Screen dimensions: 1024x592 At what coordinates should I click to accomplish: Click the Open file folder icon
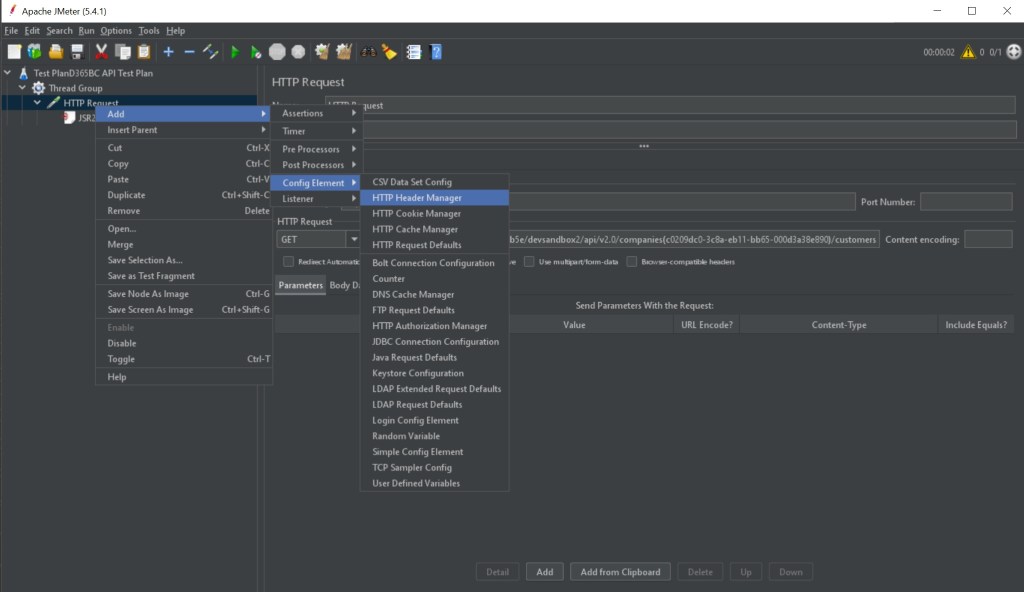pos(56,52)
